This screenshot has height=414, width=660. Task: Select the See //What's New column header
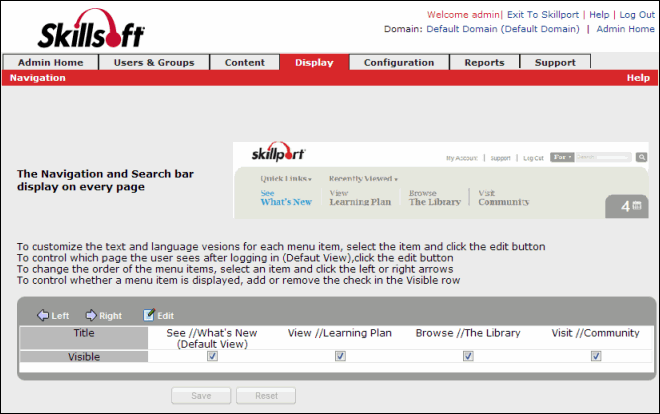[212, 338]
